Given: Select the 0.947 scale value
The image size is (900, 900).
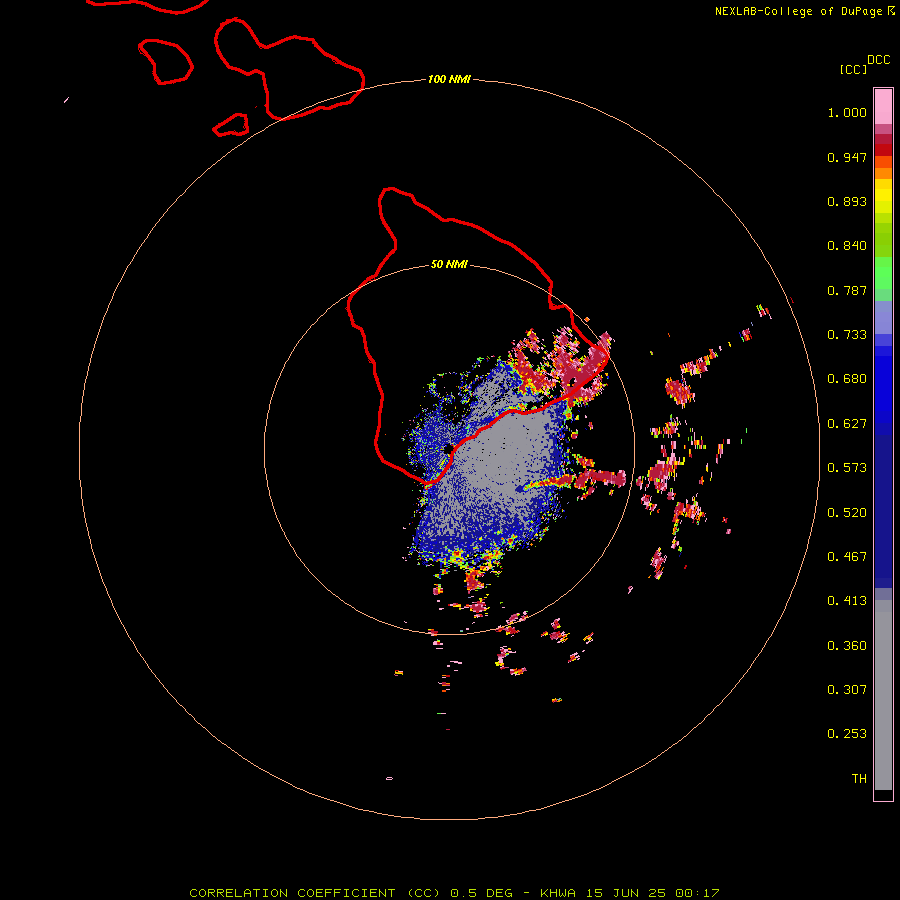Looking at the screenshot, I should pyautogui.click(x=847, y=157).
